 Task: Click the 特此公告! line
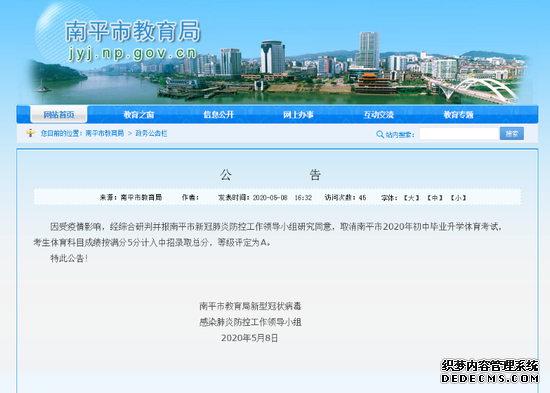click(x=69, y=259)
